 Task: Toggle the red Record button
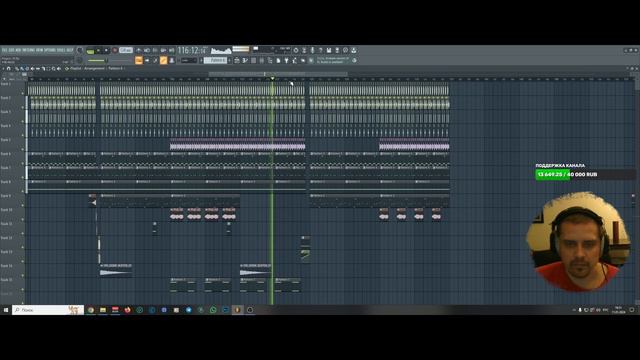point(115,50)
